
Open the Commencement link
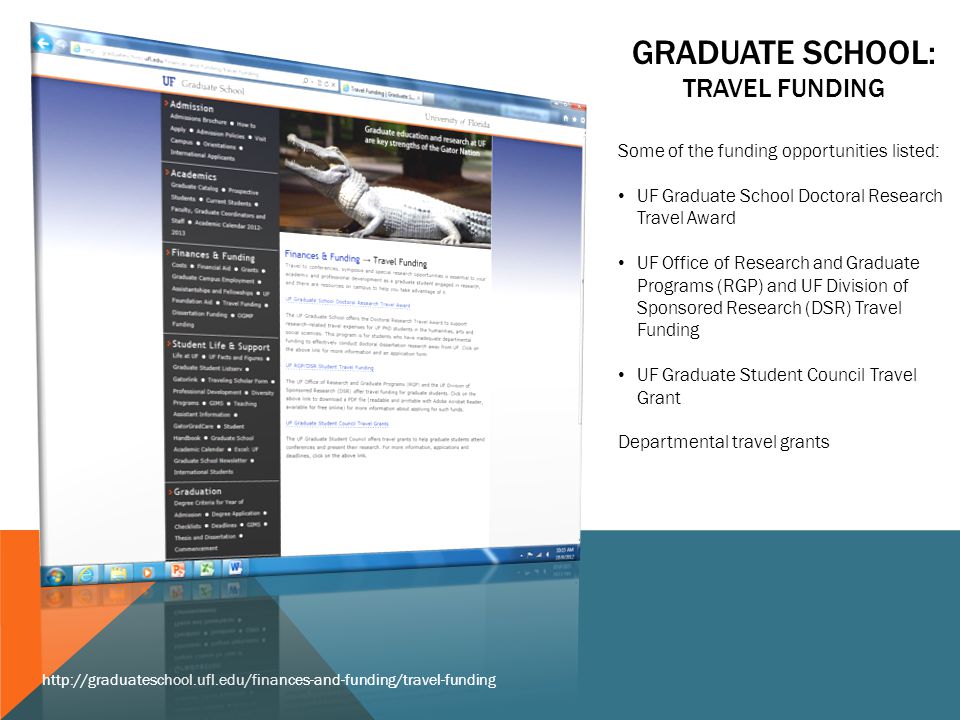pyautogui.click(x=196, y=549)
